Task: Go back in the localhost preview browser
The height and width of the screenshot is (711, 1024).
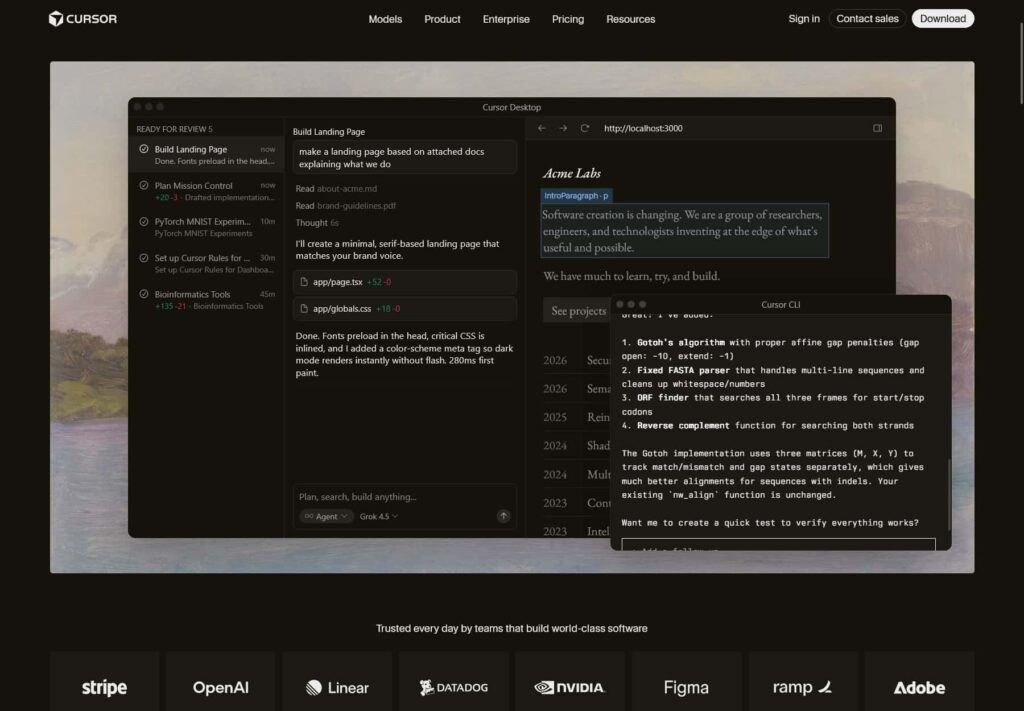Action: click(x=541, y=129)
